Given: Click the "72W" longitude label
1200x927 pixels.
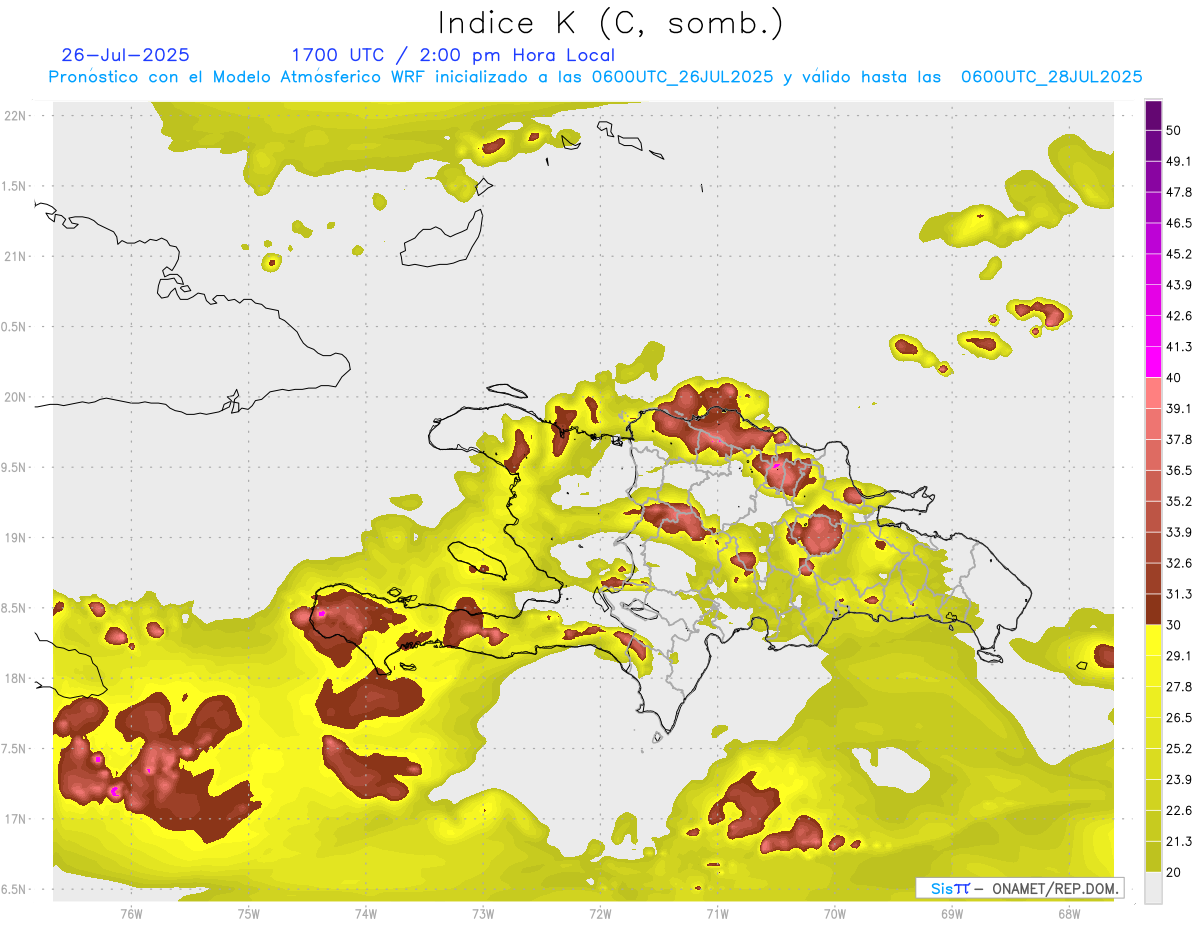Looking at the screenshot, I should pos(600,913).
